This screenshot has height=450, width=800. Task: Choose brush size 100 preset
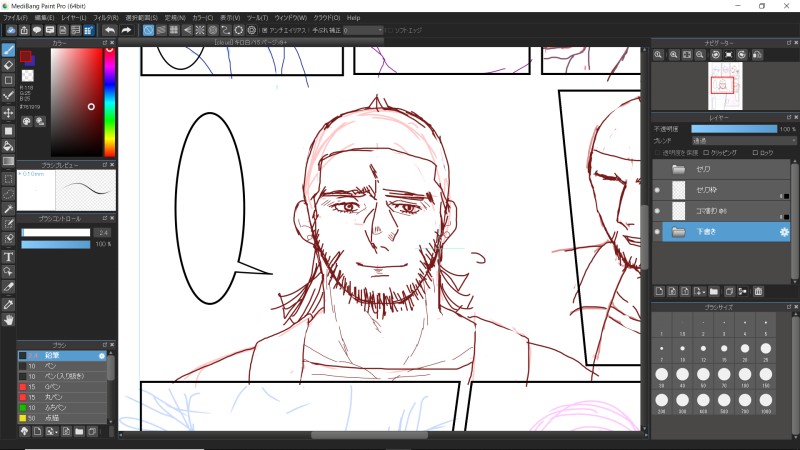(745, 377)
